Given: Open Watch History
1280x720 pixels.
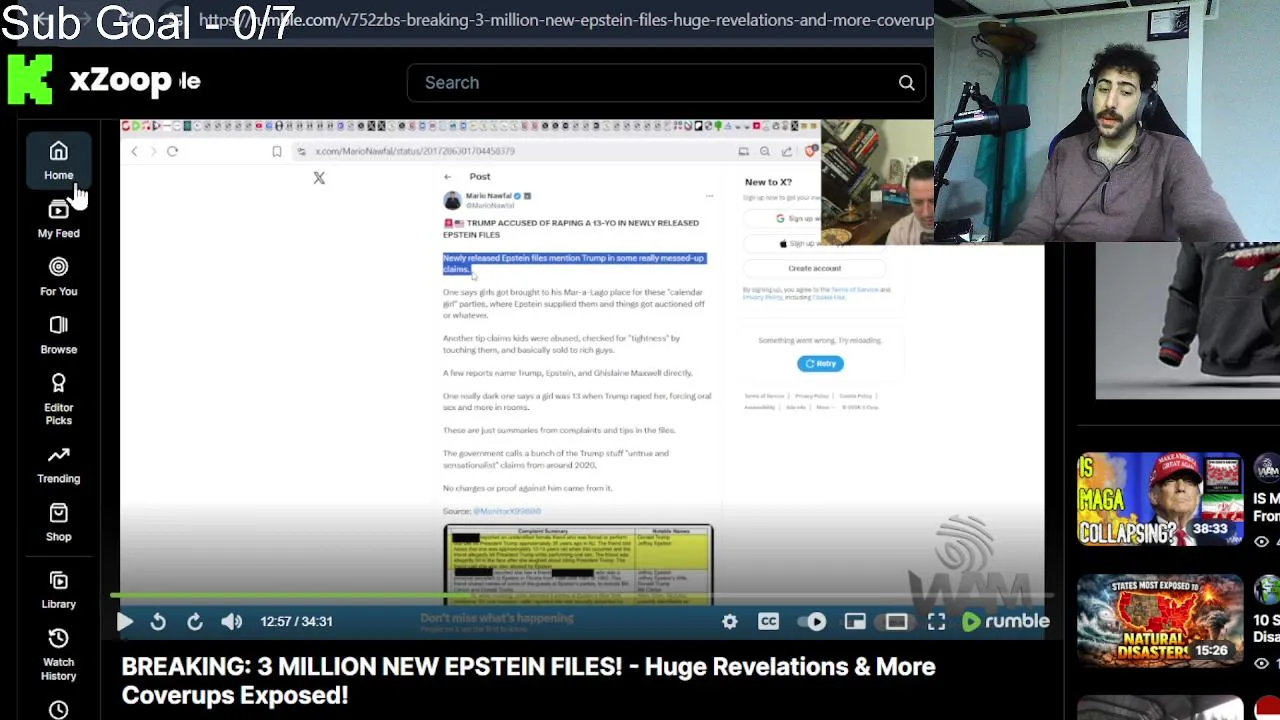Looking at the screenshot, I should [x=58, y=655].
